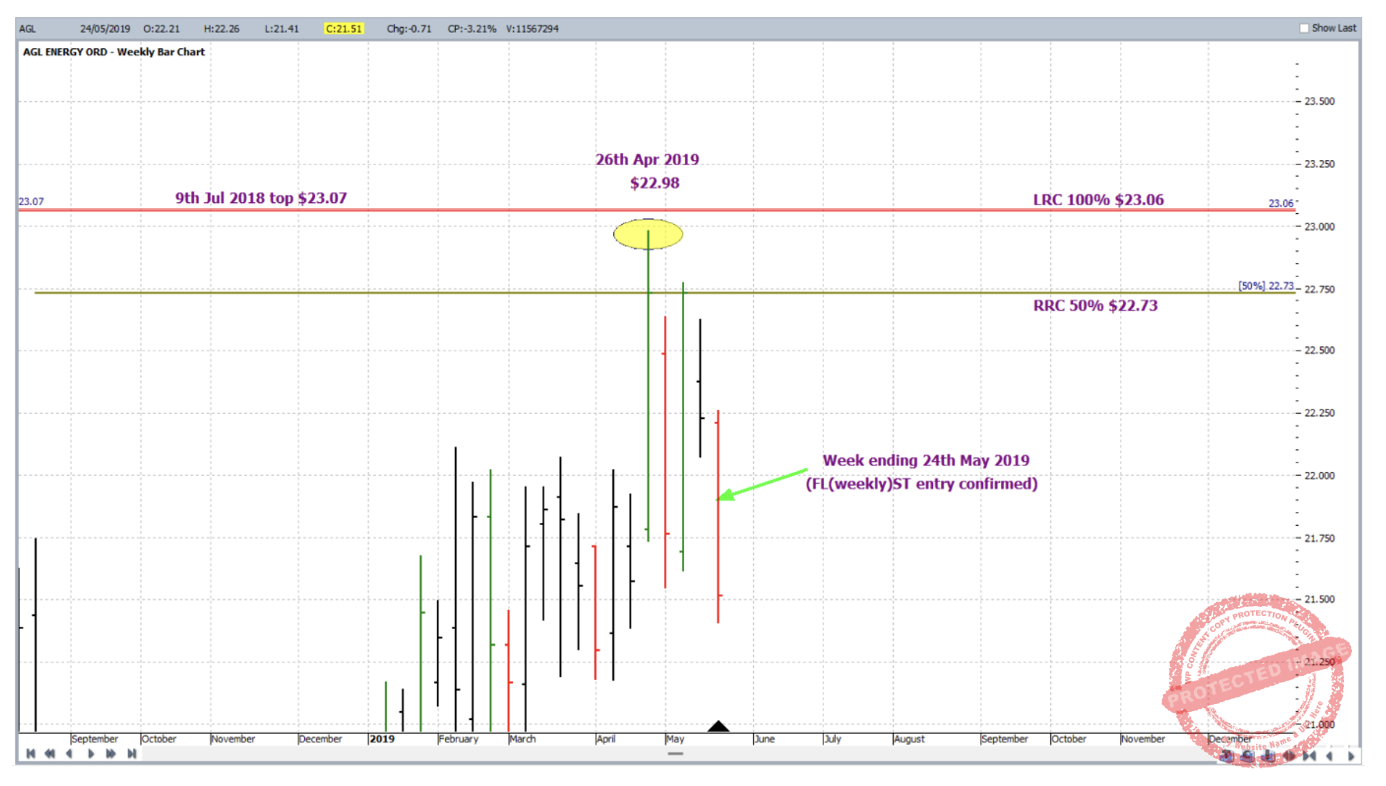Screen dimensions: 1386x786
Task: Click the rewind double-left arrow icon
Action: coord(49,754)
